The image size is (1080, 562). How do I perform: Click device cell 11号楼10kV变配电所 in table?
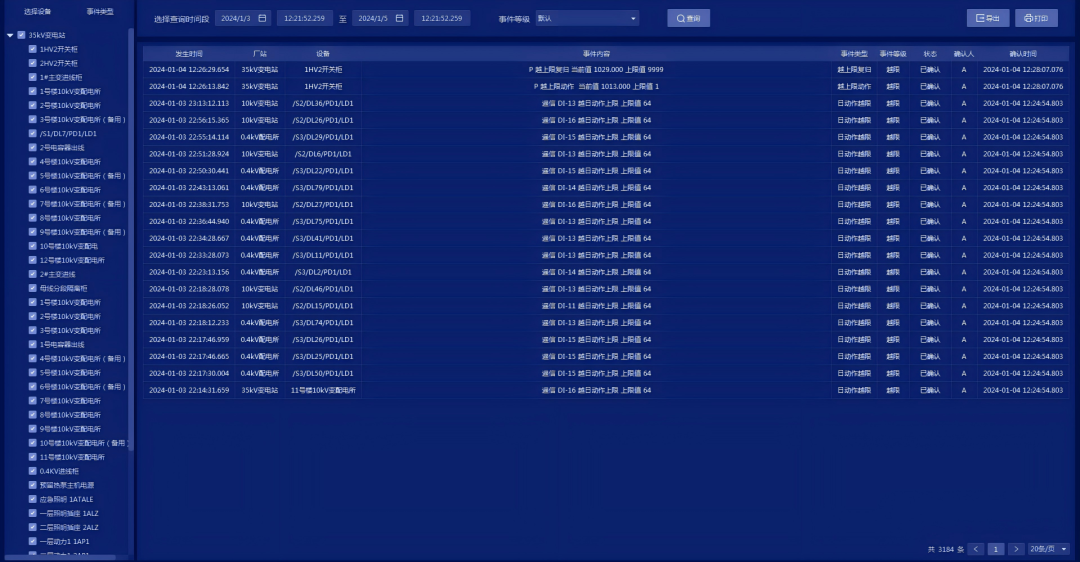tap(323, 390)
